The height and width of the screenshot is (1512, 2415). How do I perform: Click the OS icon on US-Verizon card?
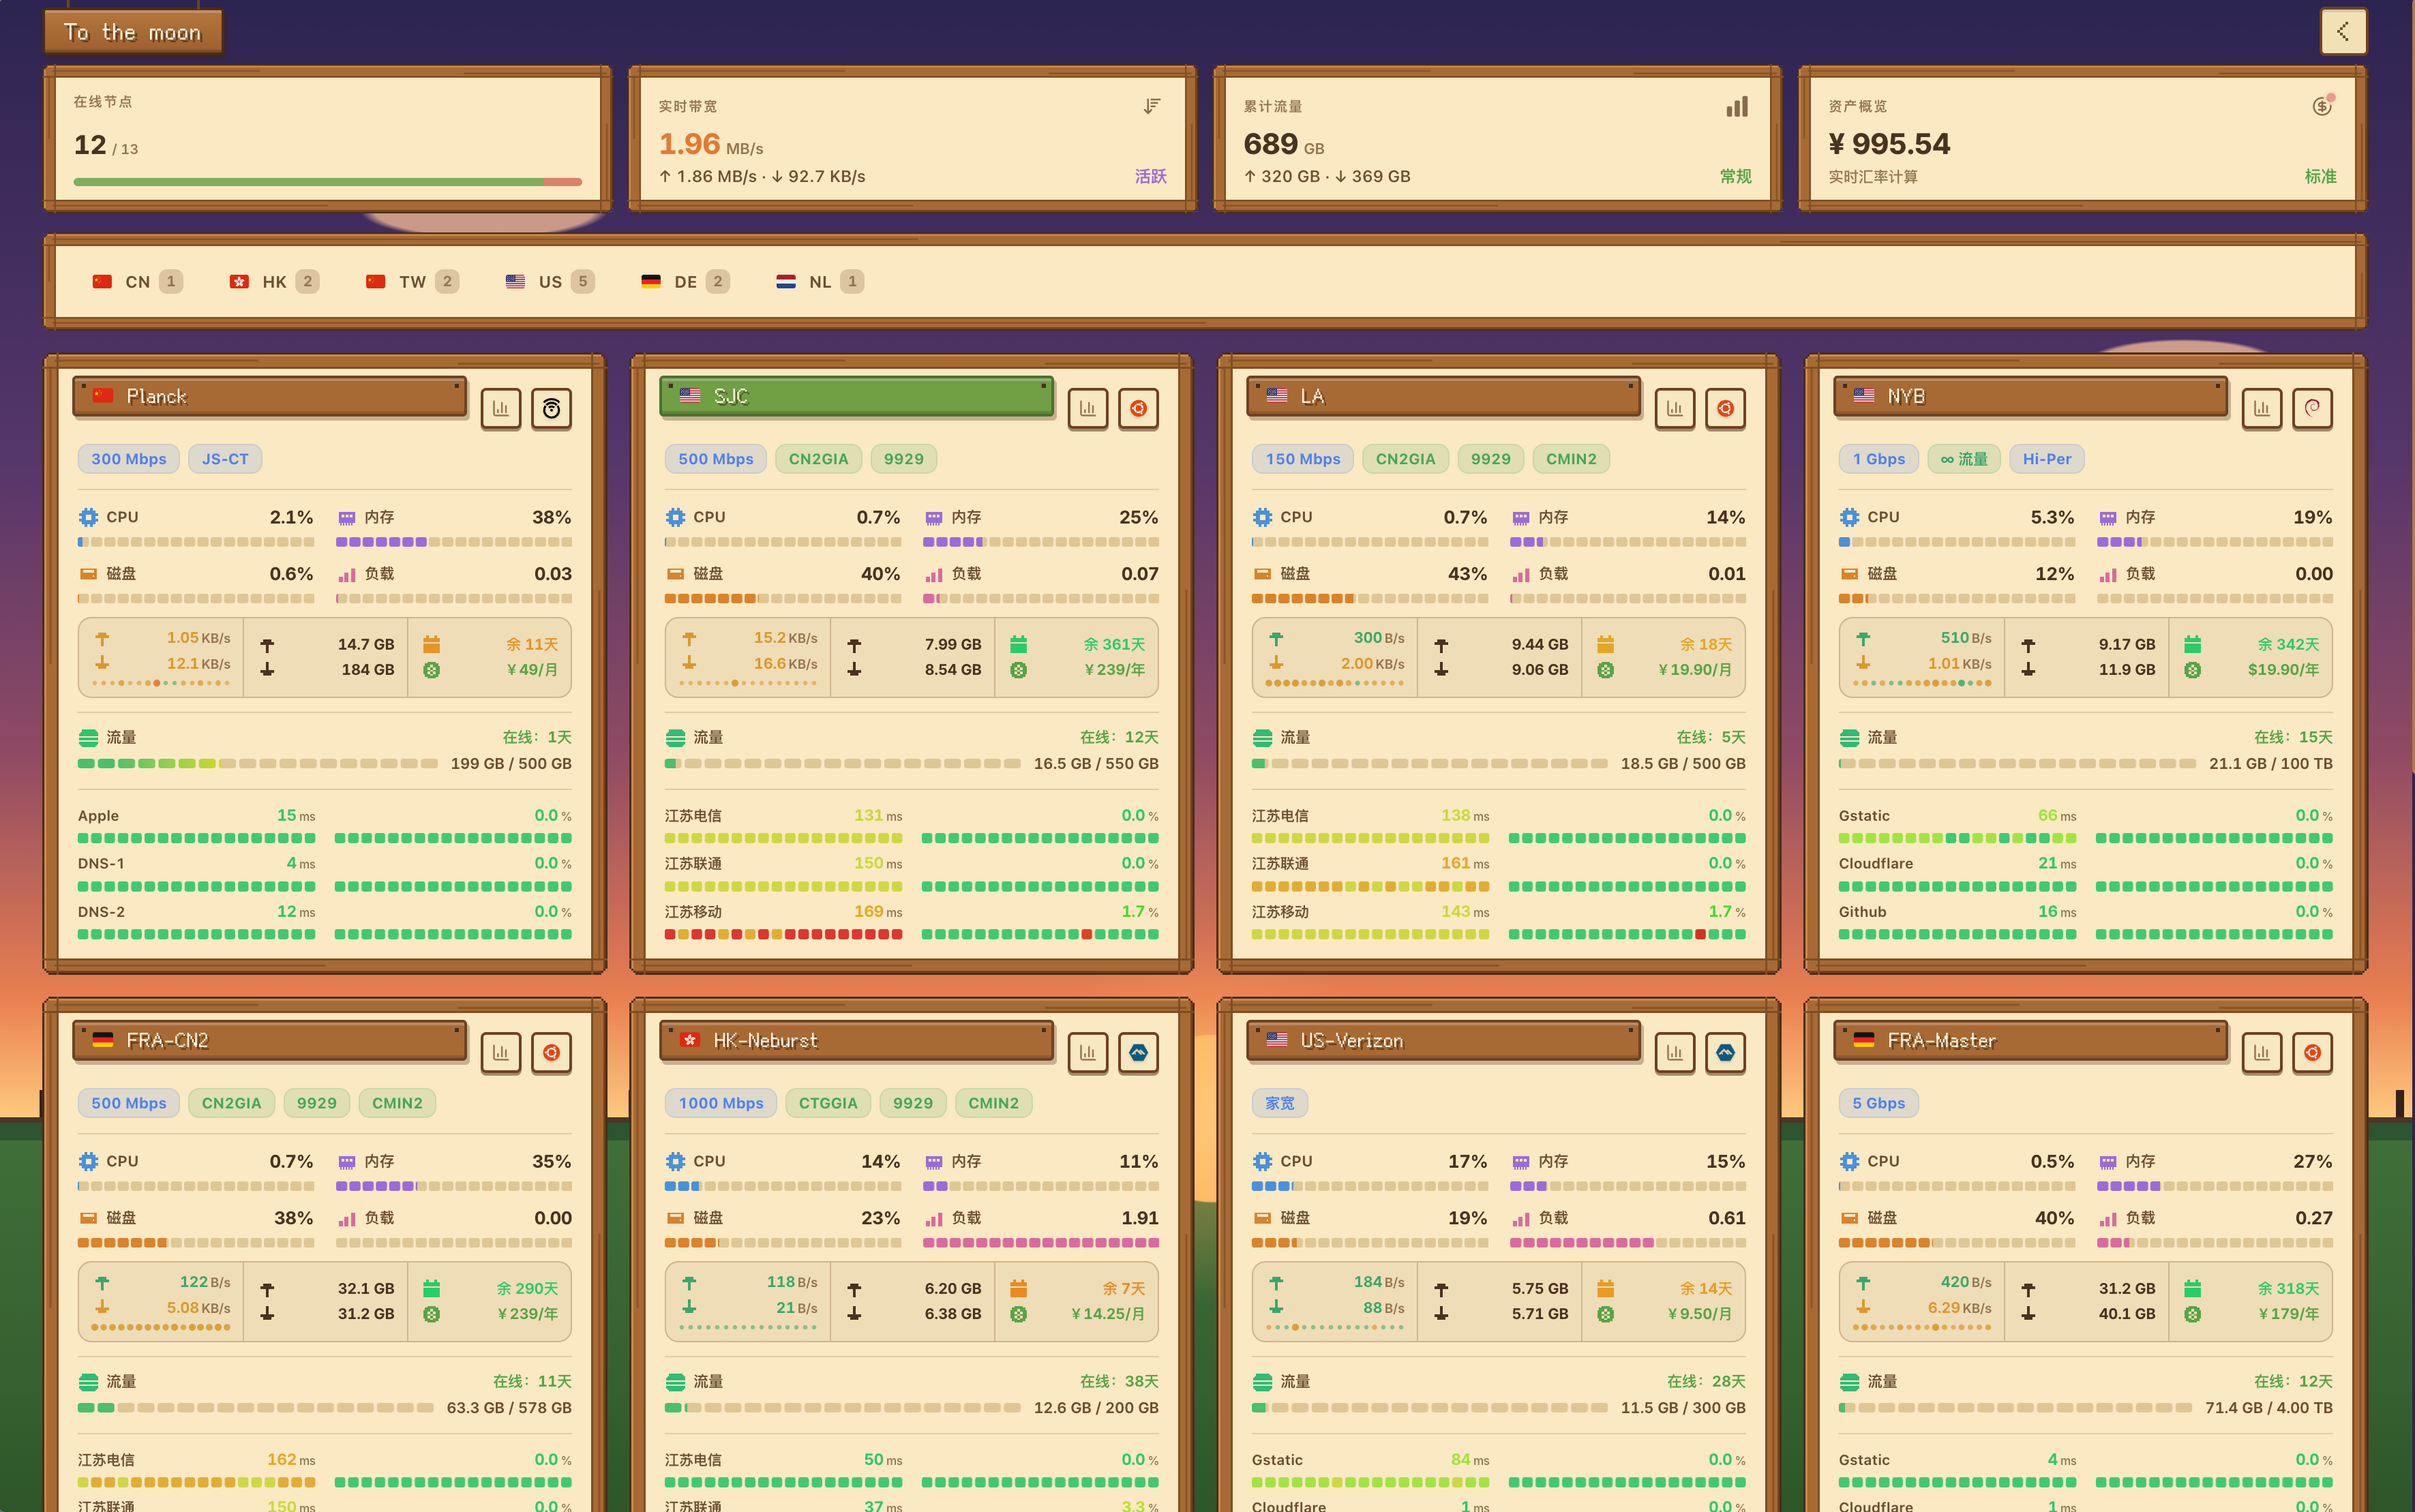coord(1725,1052)
